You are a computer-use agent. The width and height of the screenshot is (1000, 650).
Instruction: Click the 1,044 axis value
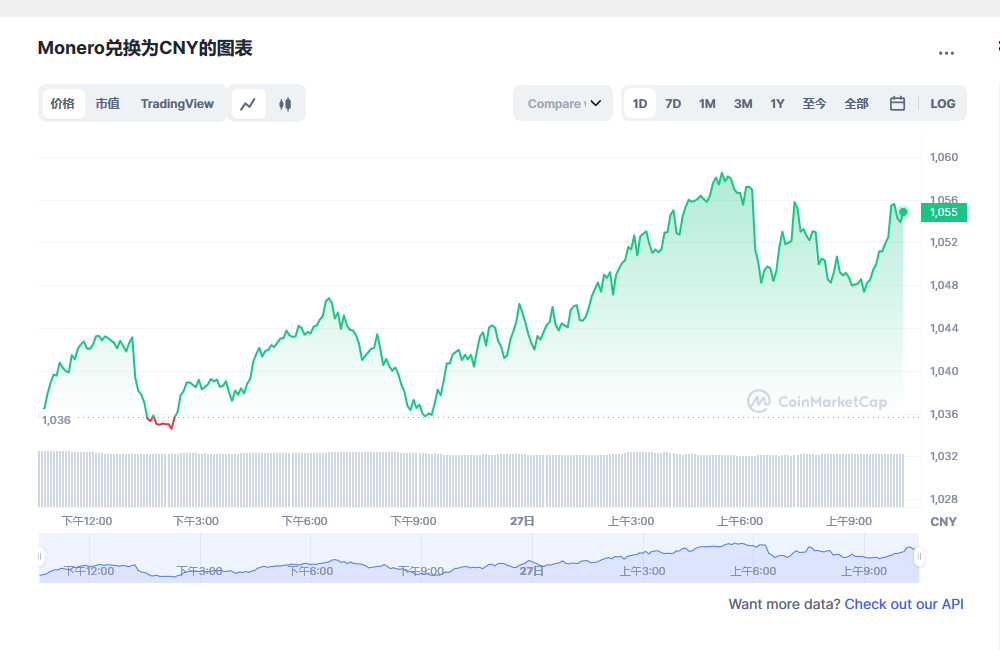[x=944, y=328]
